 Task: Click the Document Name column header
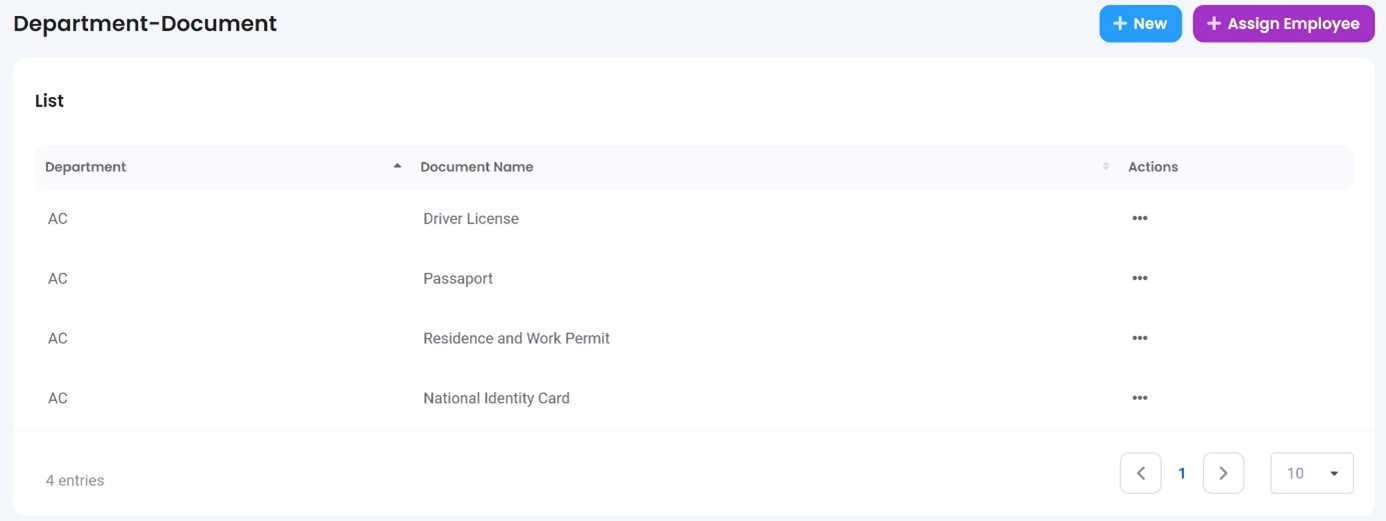[477, 167]
